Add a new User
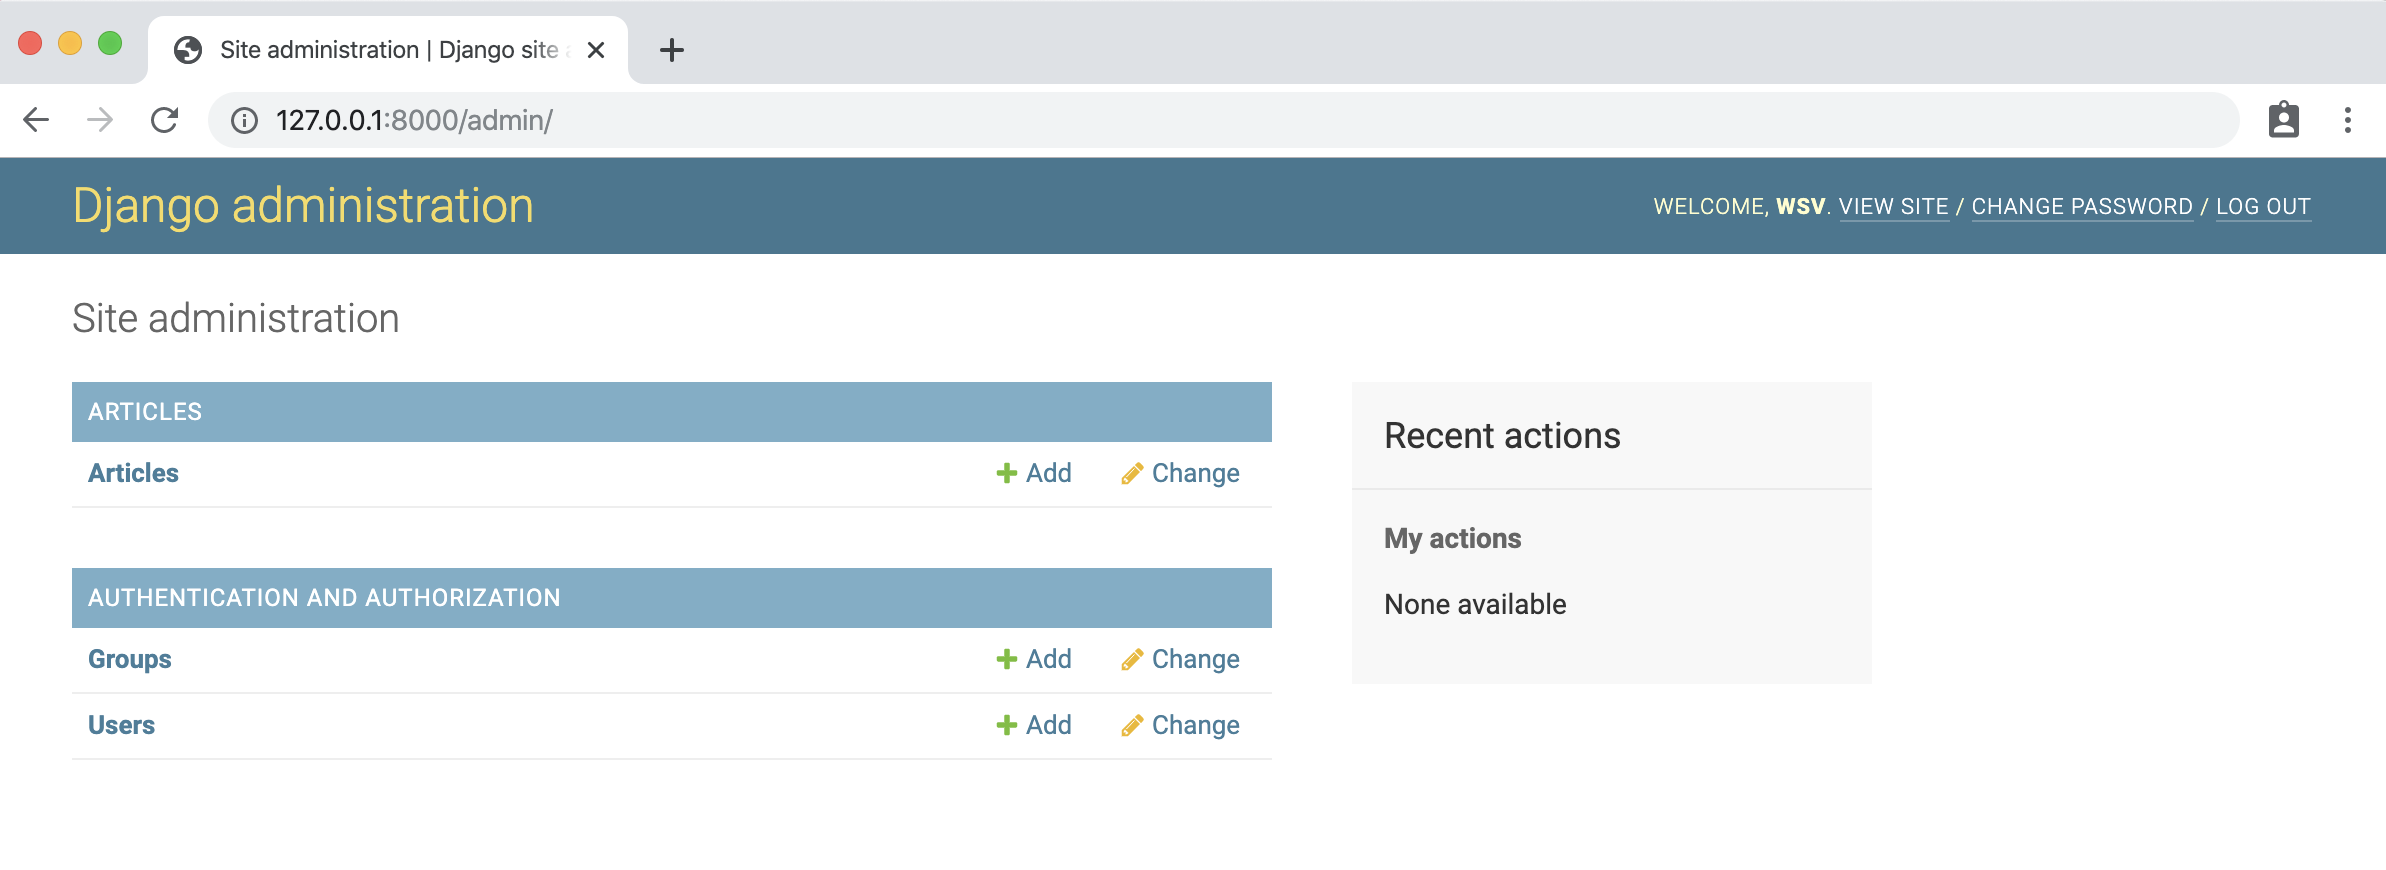Viewport: 2386px width, 870px height. 1034,725
